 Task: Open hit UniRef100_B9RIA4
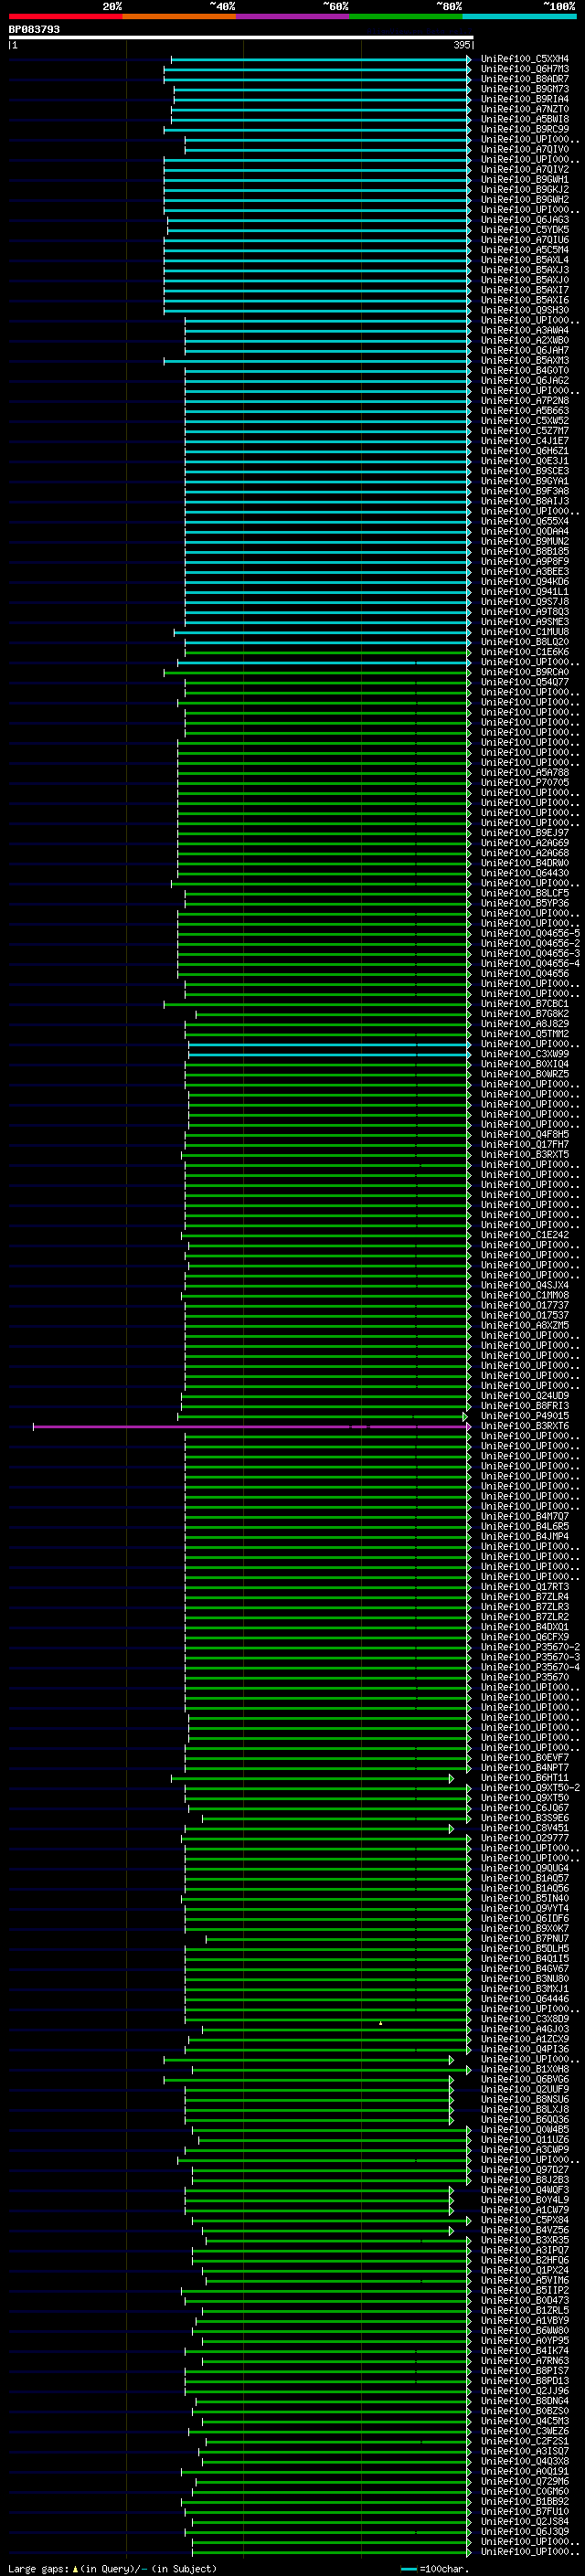pyautogui.click(x=525, y=99)
